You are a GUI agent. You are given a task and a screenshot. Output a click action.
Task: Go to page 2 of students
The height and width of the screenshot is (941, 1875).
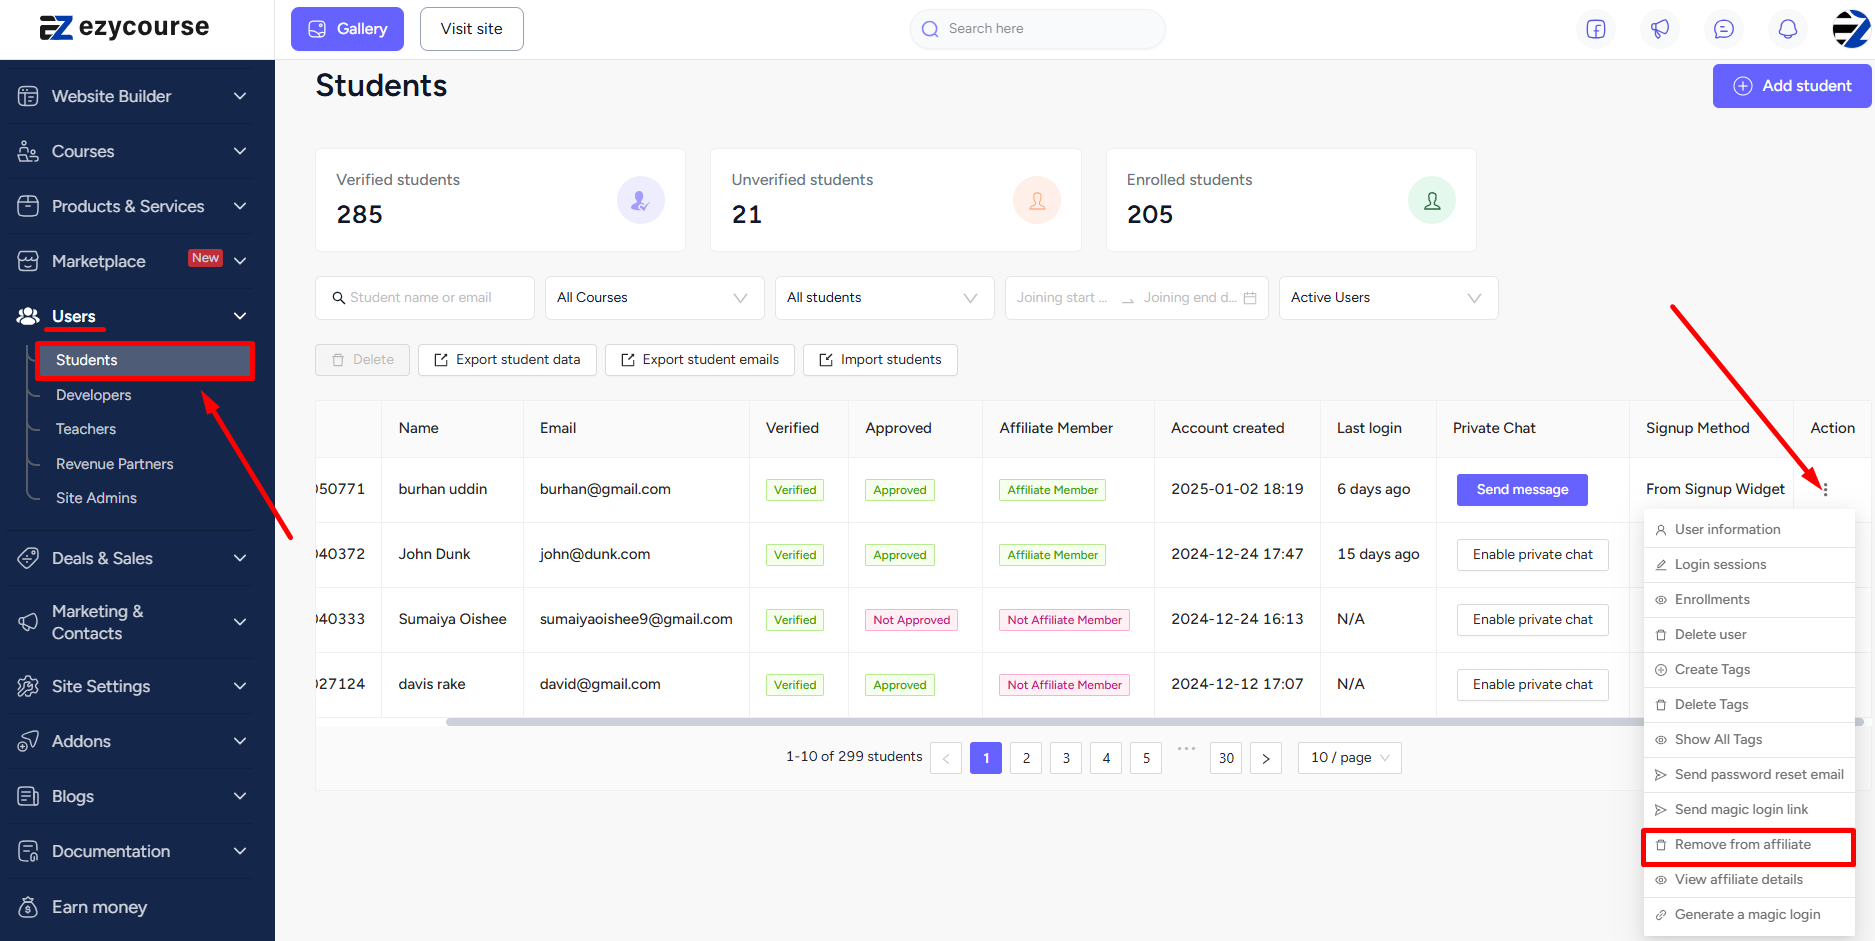pyautogui.click(x=1026, y=758)
